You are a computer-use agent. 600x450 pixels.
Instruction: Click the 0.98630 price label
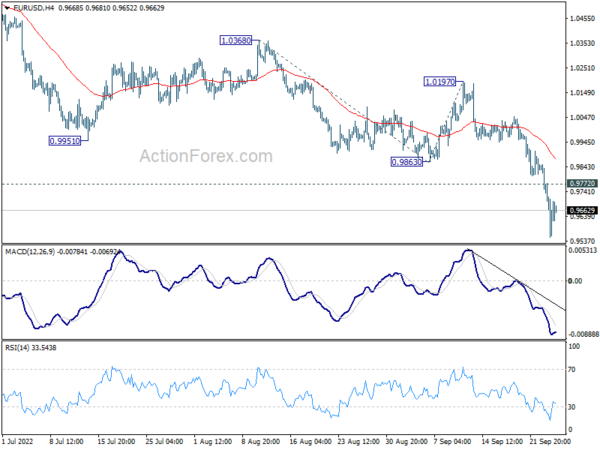tap(407, 162)
